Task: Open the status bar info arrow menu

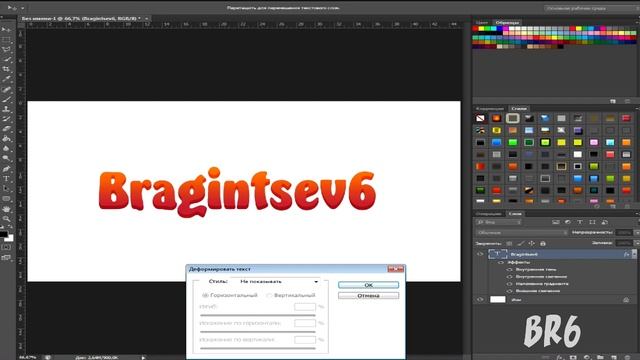Action: coord(143,358)
